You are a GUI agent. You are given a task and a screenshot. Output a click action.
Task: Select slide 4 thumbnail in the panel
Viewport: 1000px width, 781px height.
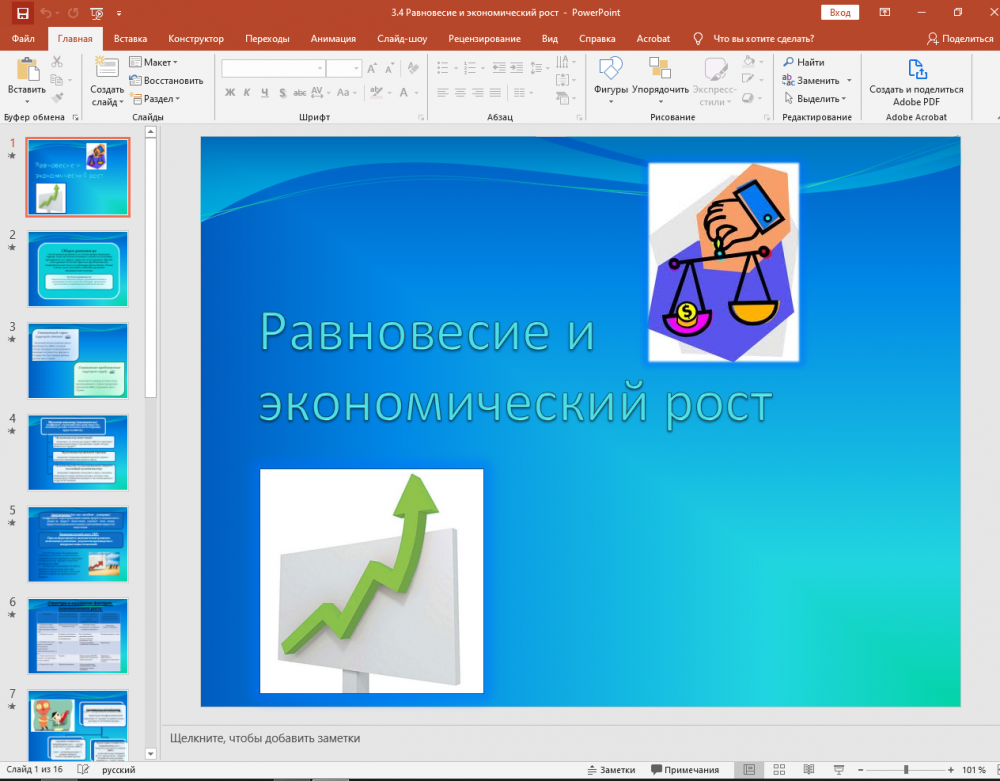(78, 453)
